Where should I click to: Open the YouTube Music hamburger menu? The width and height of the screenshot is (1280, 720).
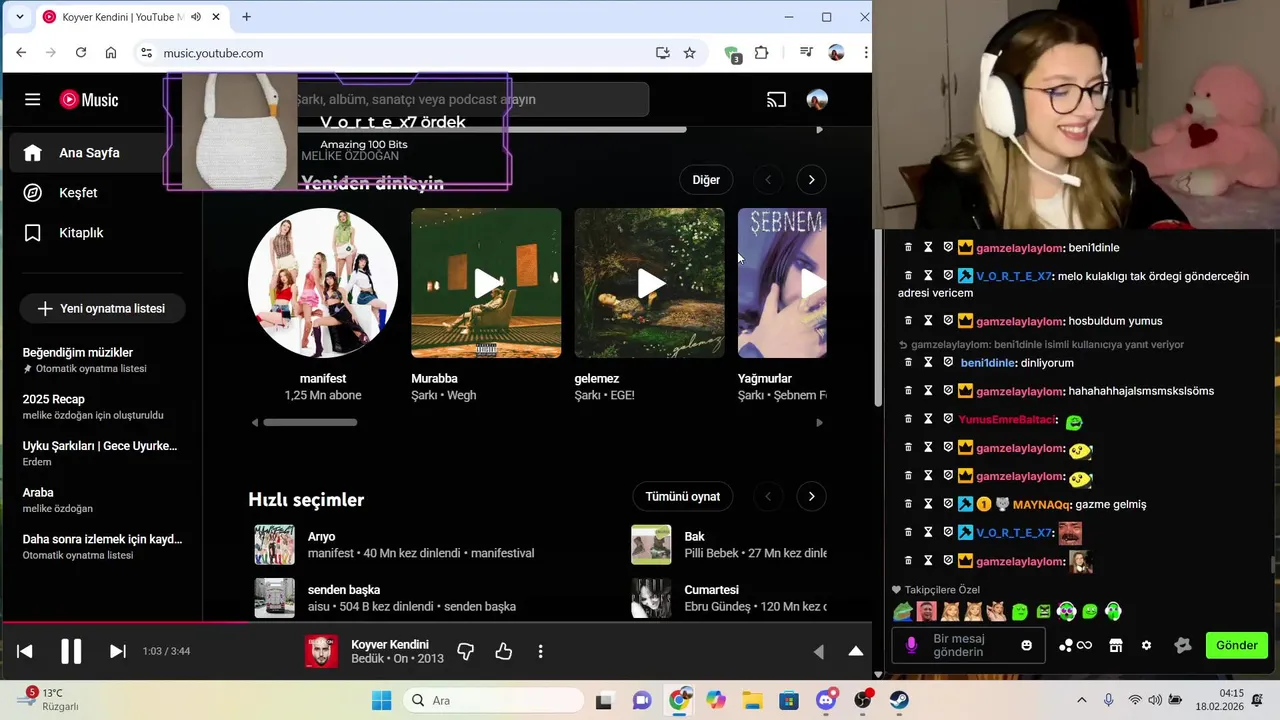pyautogui.click(x=33, y=99)
